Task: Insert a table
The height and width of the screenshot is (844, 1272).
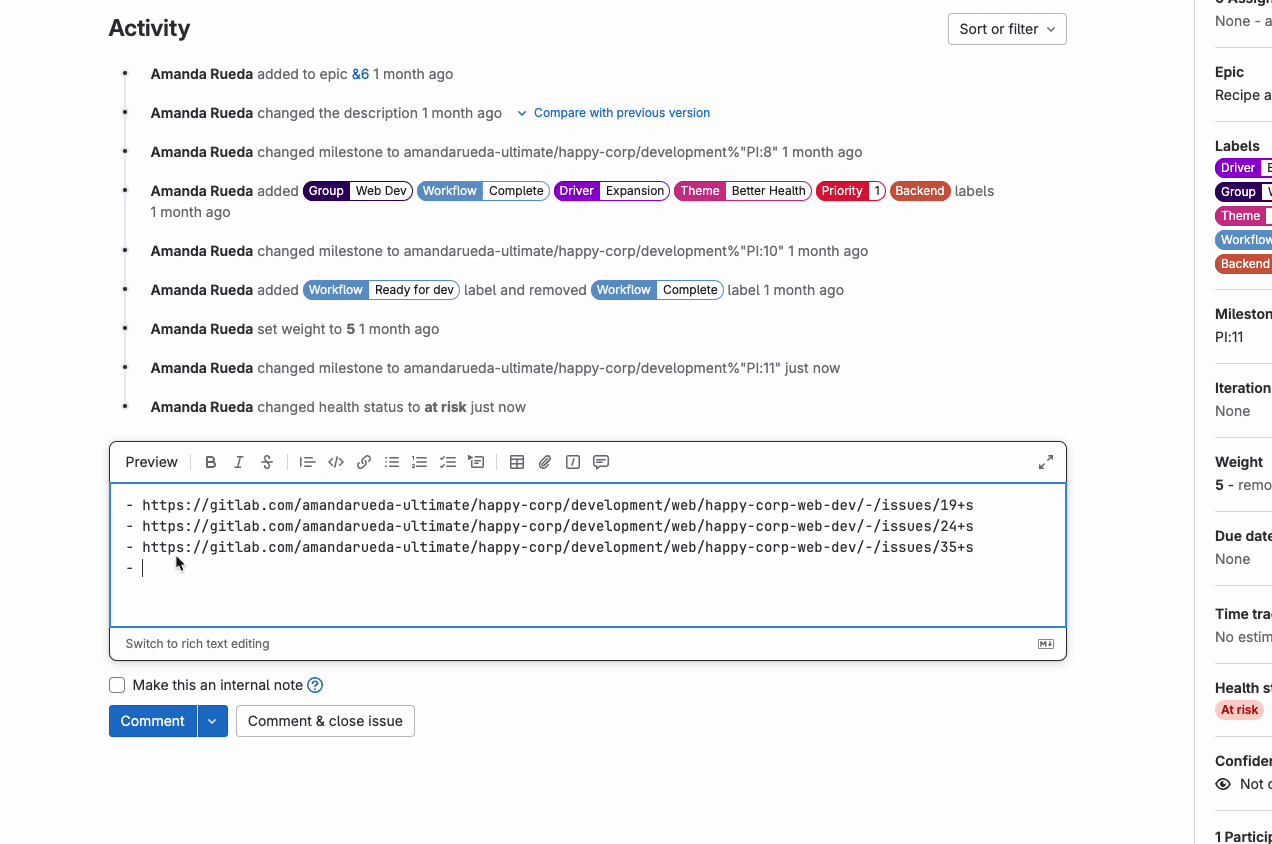Action: [x=517, y=462]
